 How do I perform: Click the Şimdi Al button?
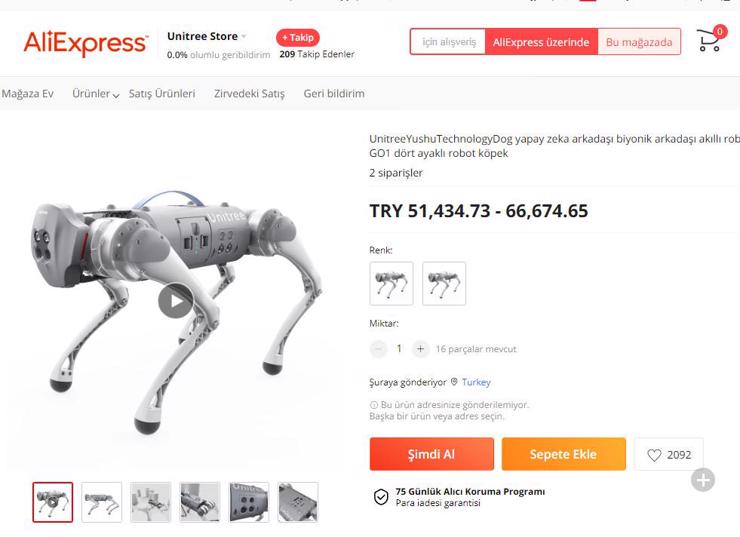(x=431, y=454)
